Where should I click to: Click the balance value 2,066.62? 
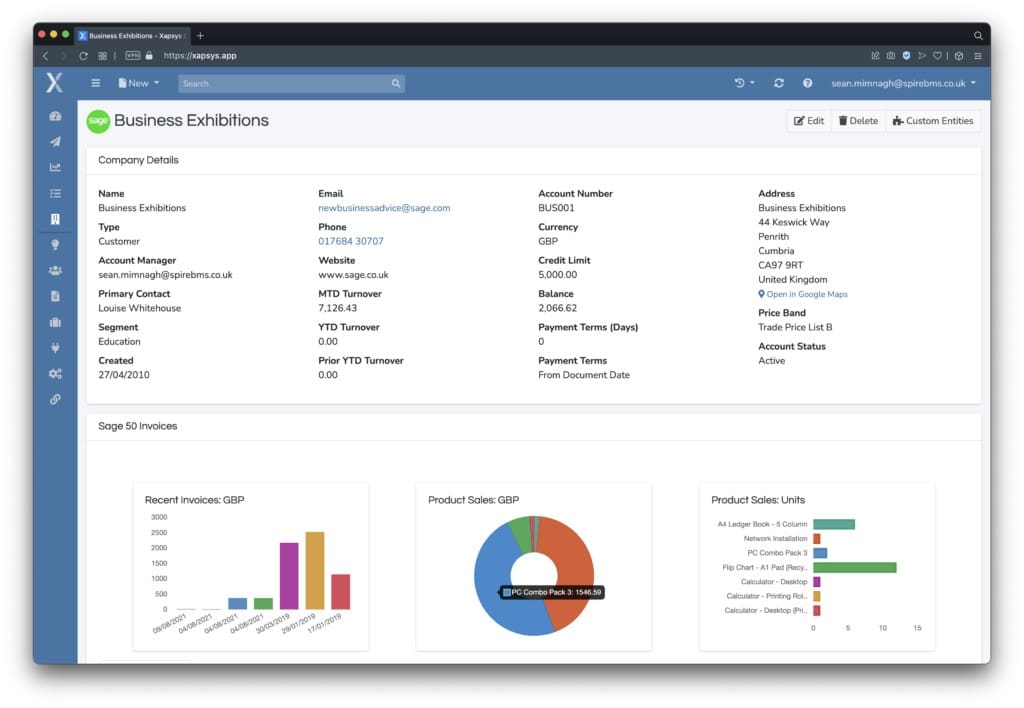pos(557,308)
